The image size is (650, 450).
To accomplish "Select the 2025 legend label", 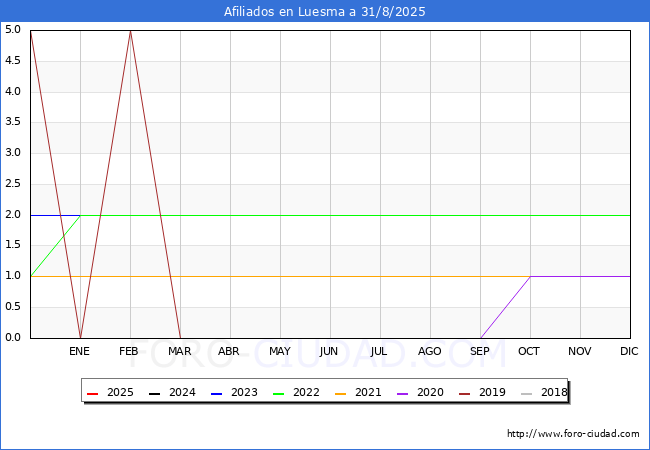I will tap(120, 392).
